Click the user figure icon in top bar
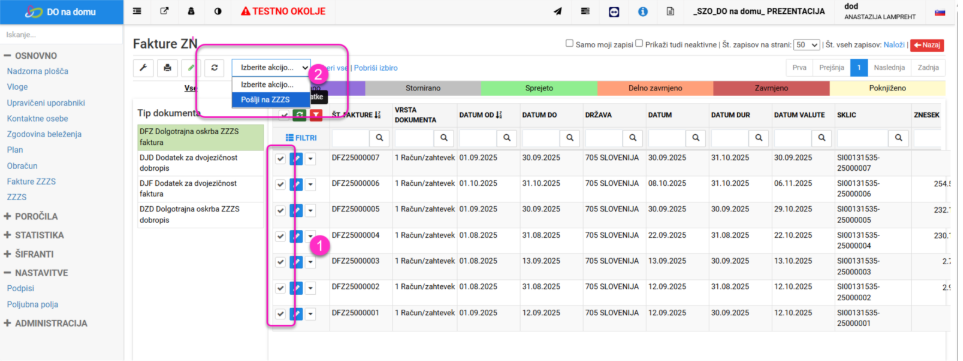This screenshot has height=361, width=963. click(x=190, y=11)
